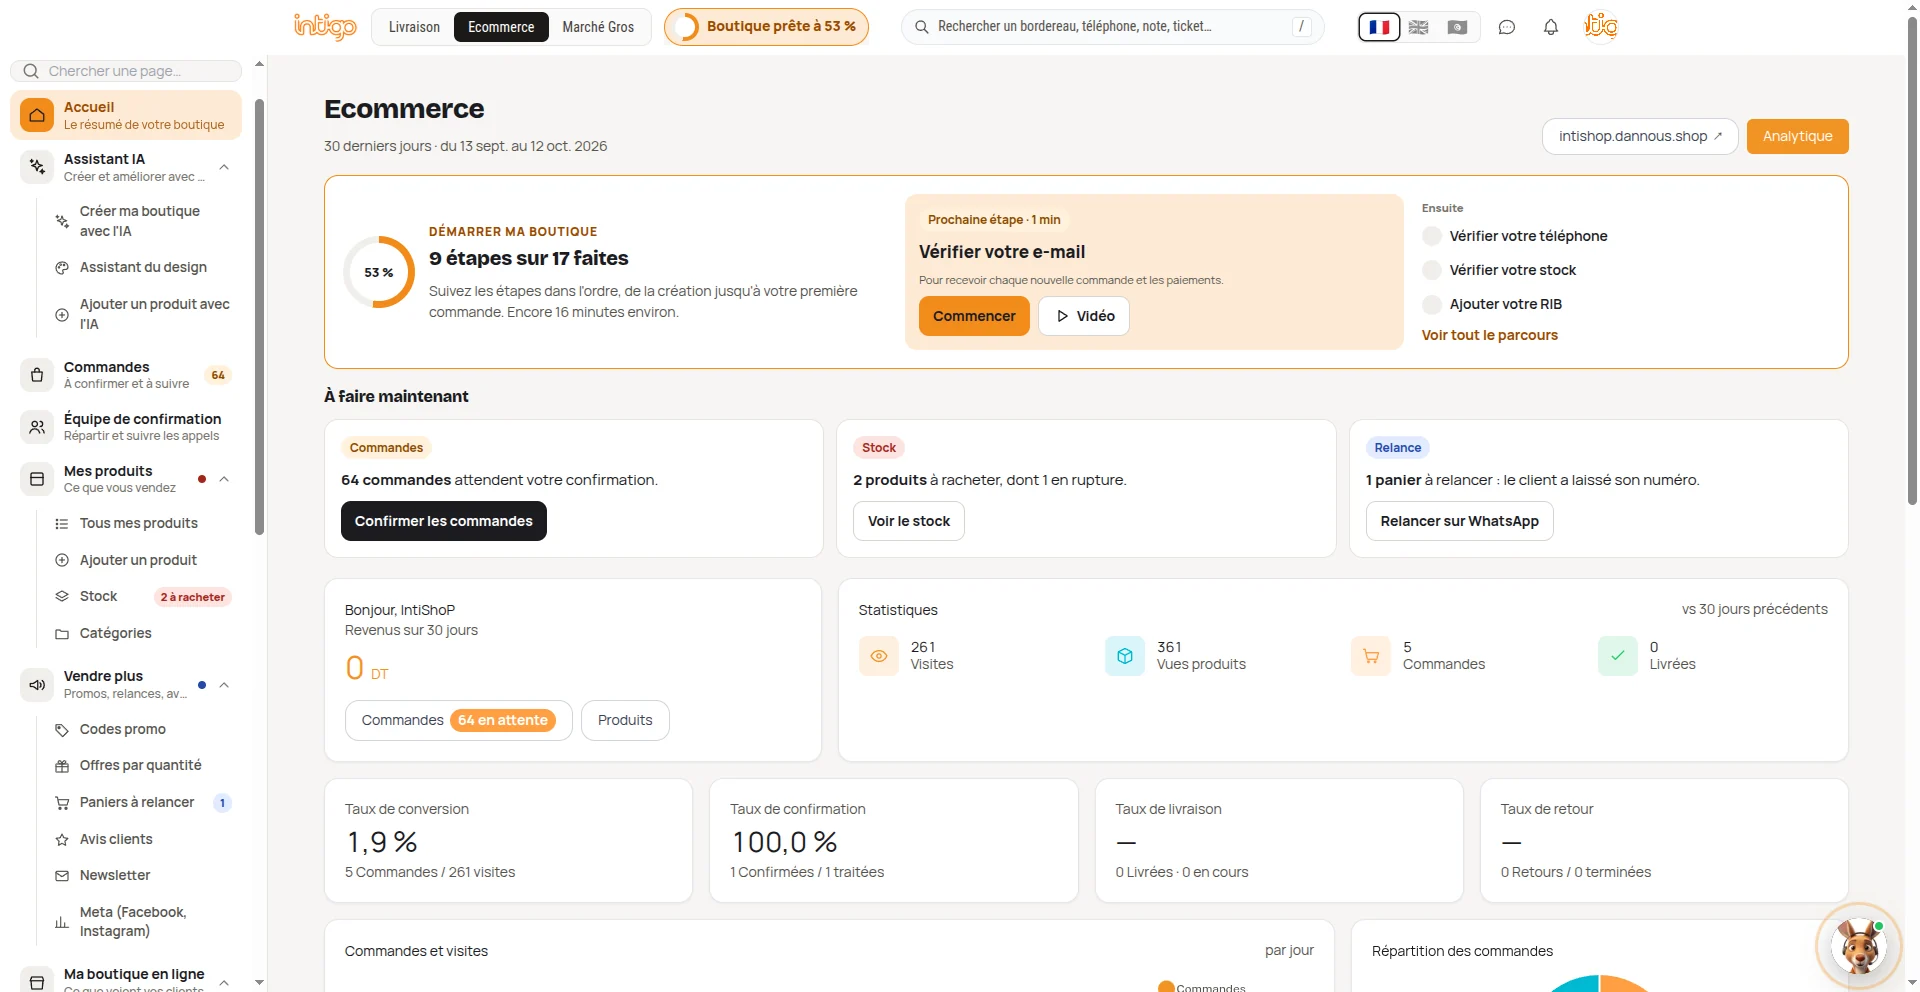Click the Intigo logo
The width and height of the screenshot is (1920, 992).
[325, 26]
